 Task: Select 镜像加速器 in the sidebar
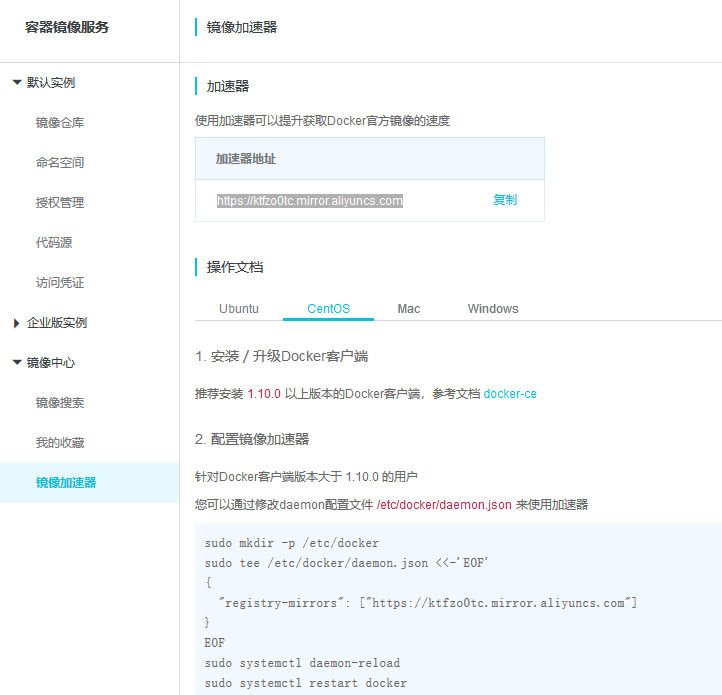[x=66, y=483]
